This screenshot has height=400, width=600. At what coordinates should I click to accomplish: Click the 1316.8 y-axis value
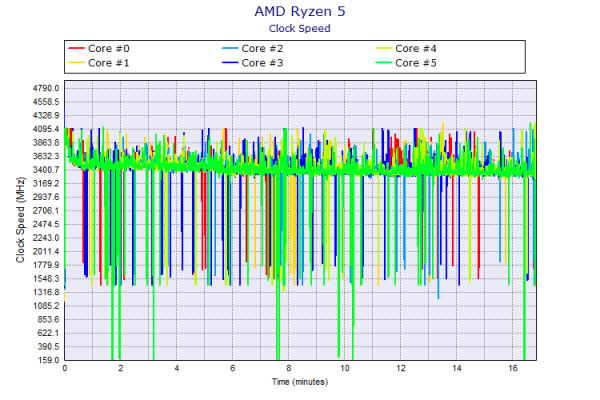[x=46, y=292]
